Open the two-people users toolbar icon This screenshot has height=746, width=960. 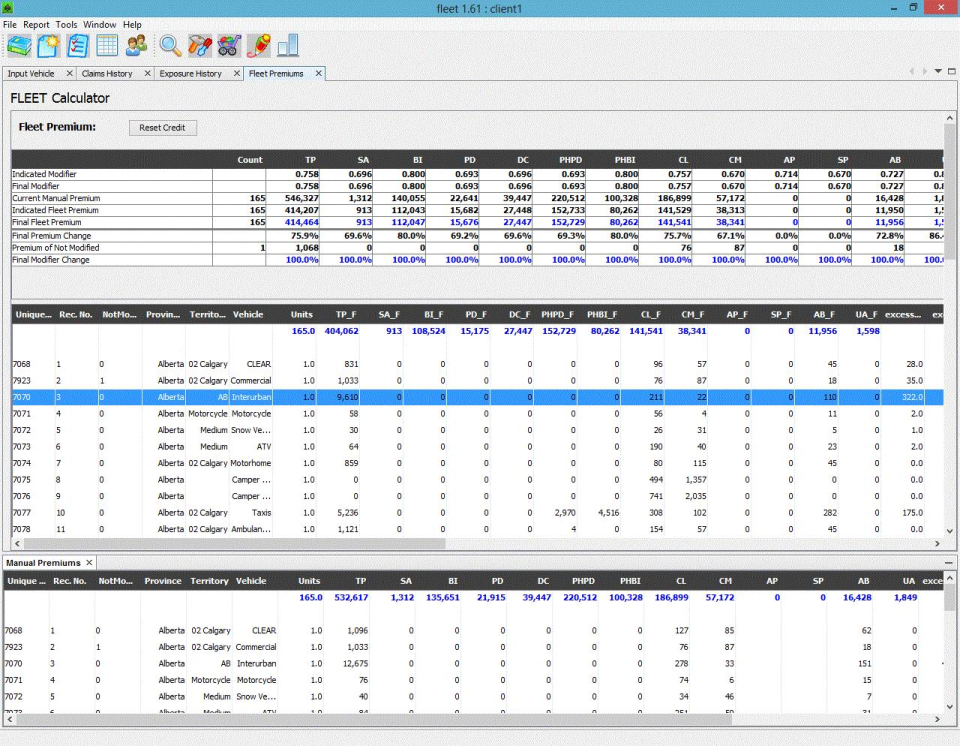137,46
